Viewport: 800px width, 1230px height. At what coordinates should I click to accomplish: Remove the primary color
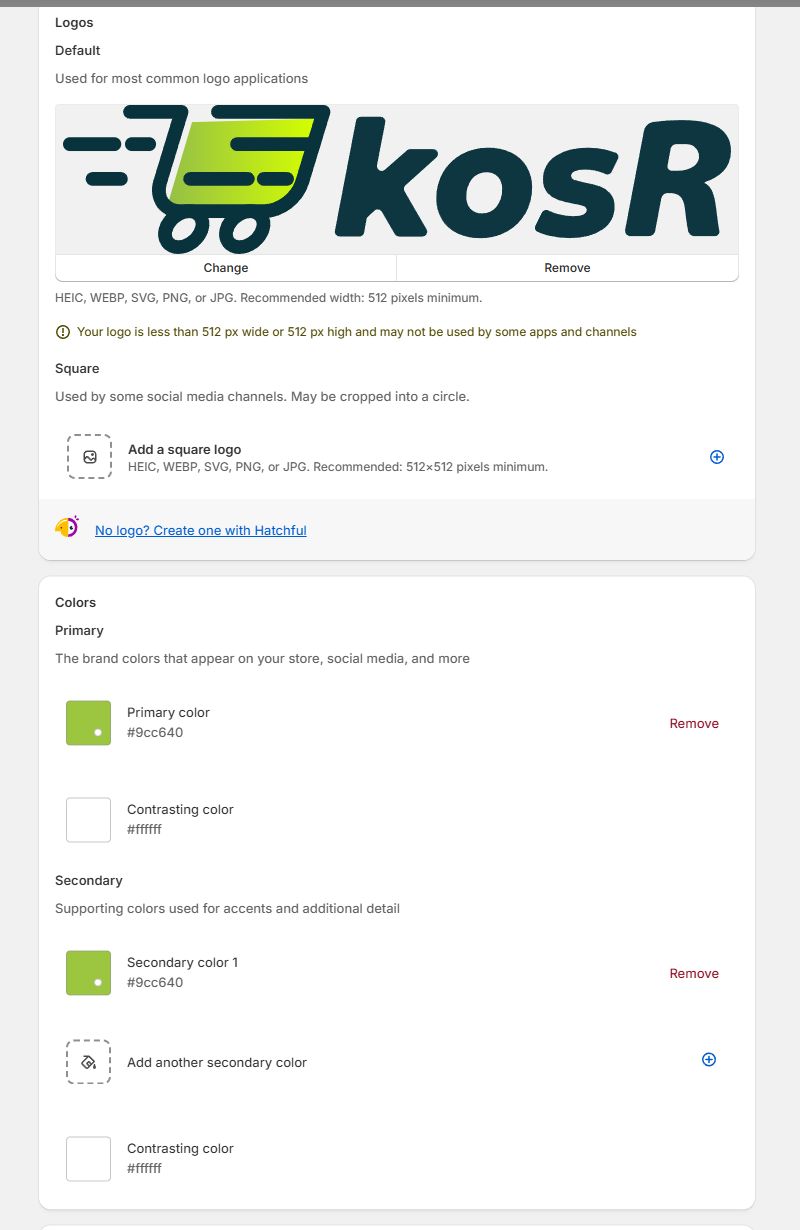pyautogui.click(x=694, y=724)
